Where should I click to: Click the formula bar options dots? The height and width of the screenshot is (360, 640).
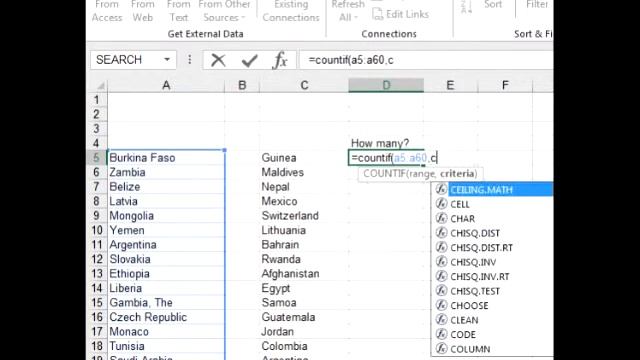pos(189,60)
